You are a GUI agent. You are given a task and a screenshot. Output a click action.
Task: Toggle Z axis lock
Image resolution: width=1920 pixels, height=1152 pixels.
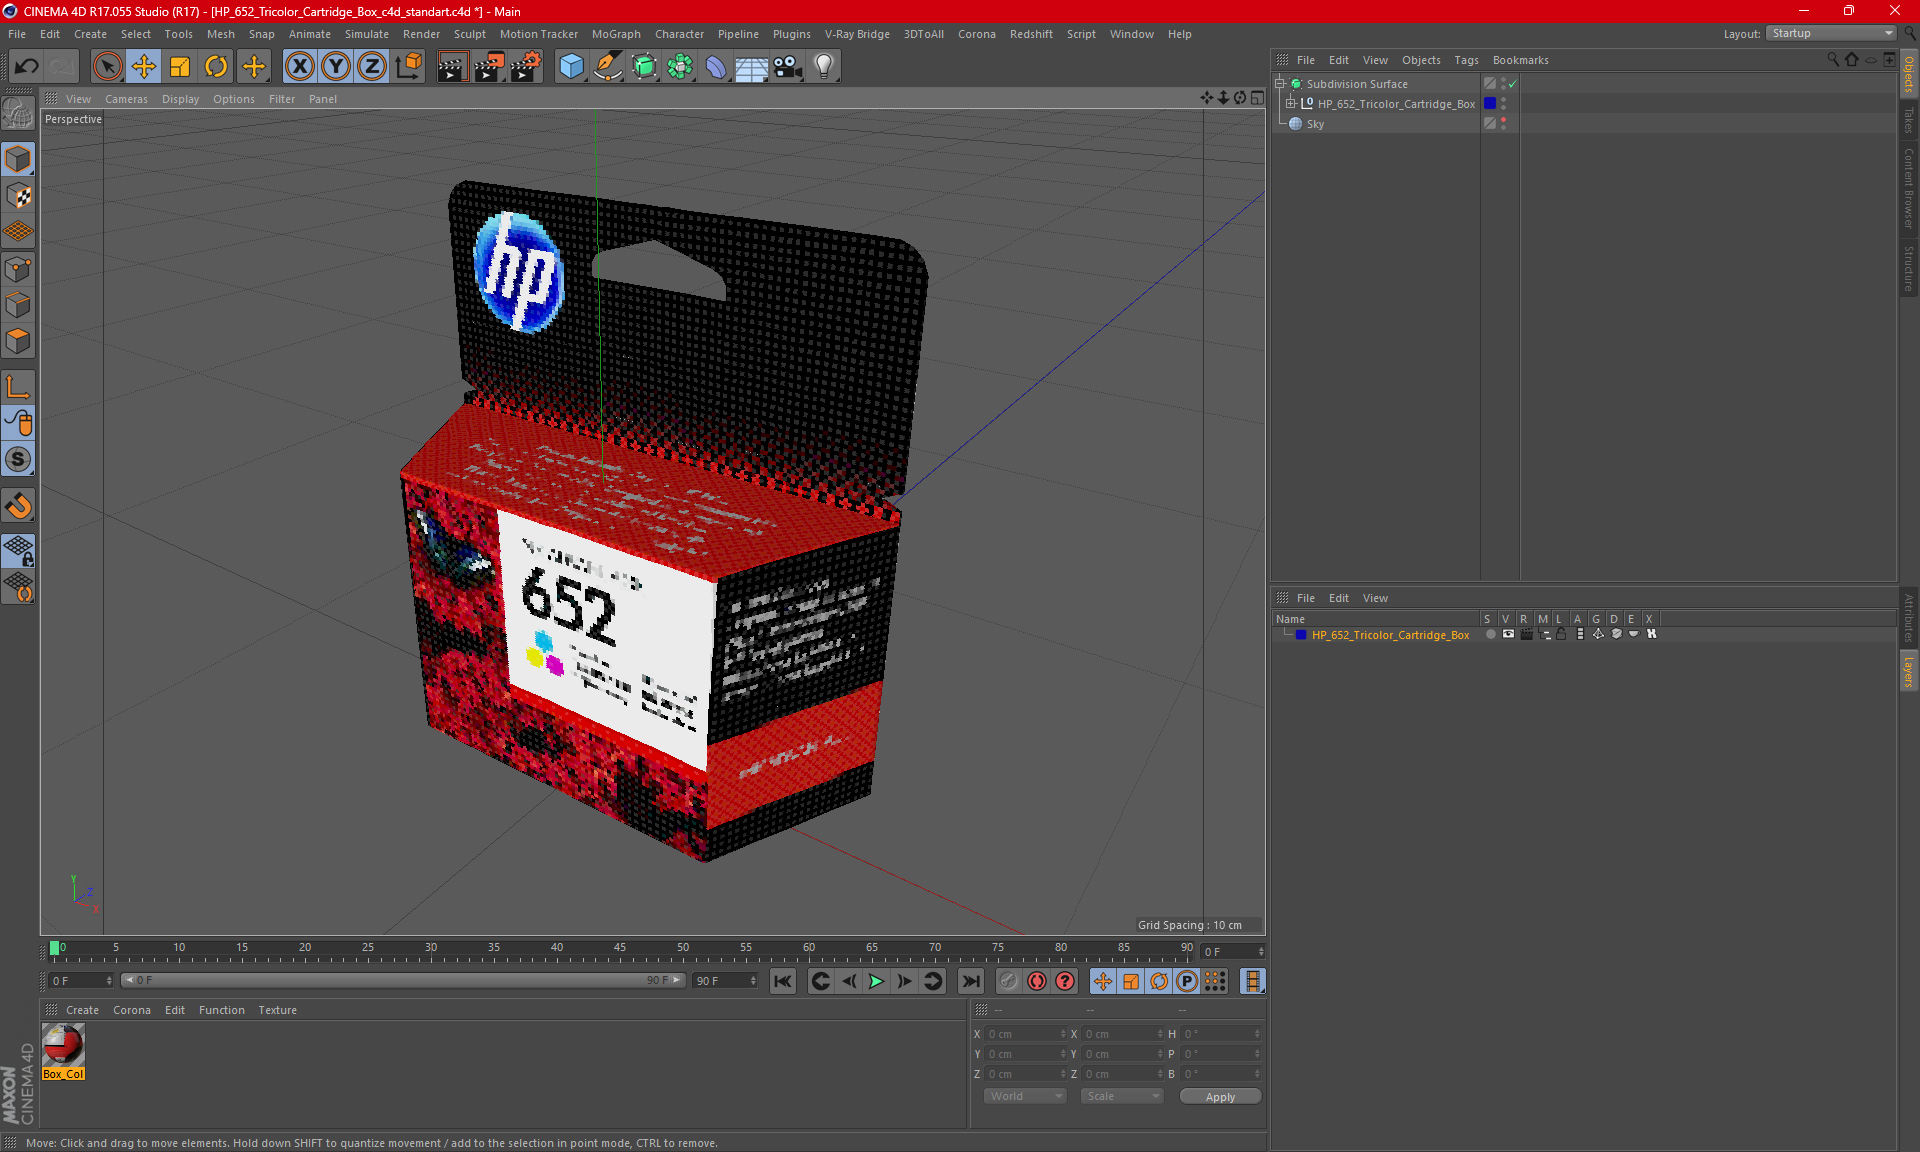pos(371,67)
